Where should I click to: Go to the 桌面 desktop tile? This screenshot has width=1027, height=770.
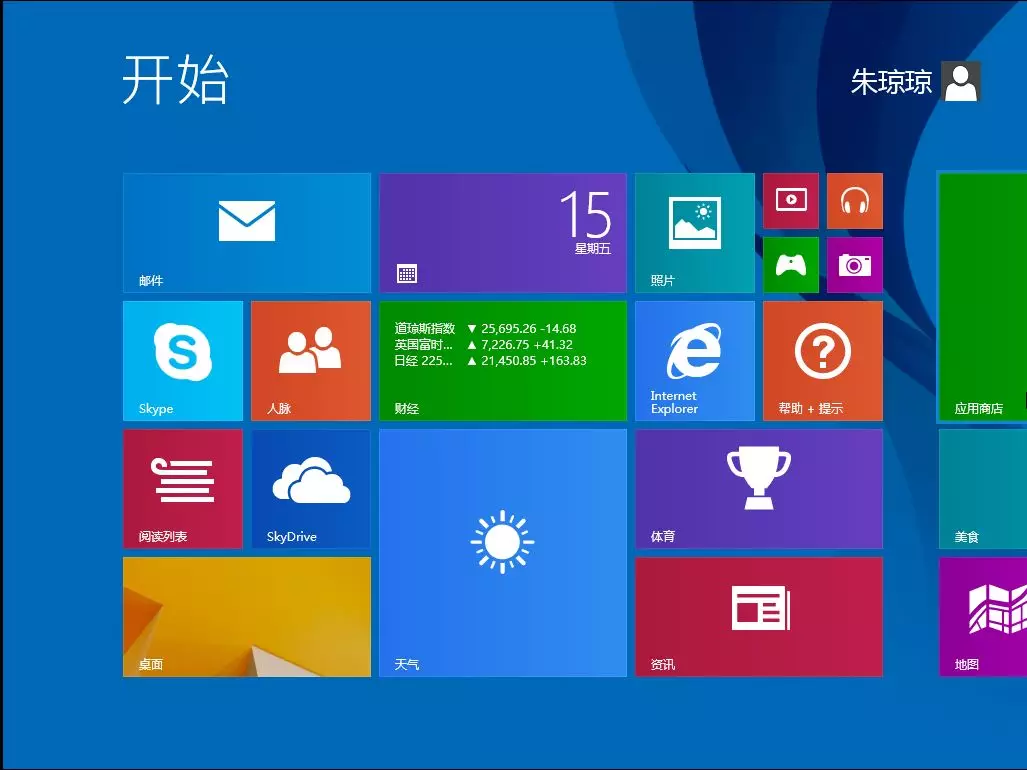[x=247, y=617]
